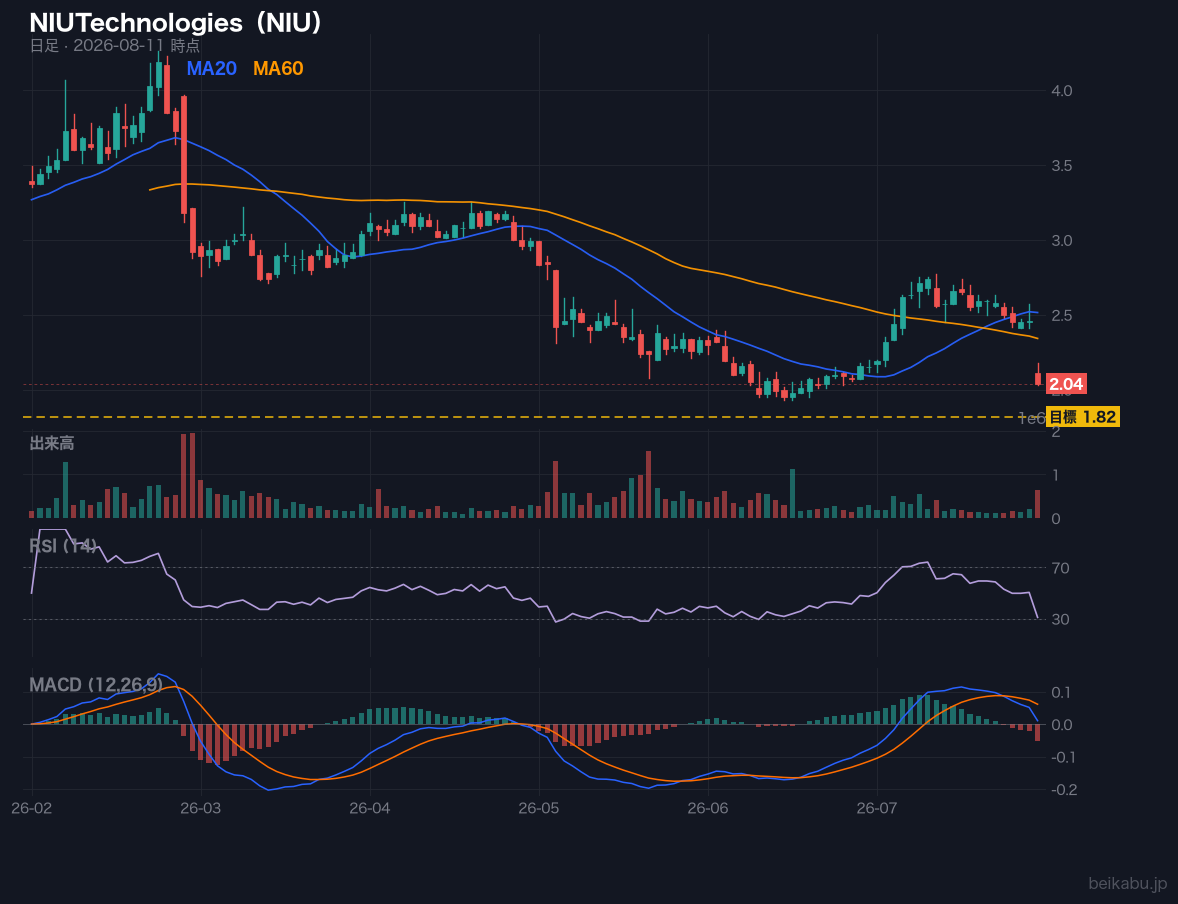Click the 3.0 price axis label
1178x904 pixels.
tap(1062, 240)
